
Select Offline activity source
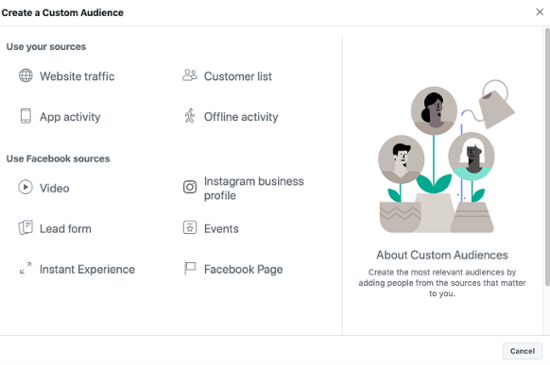241,117
